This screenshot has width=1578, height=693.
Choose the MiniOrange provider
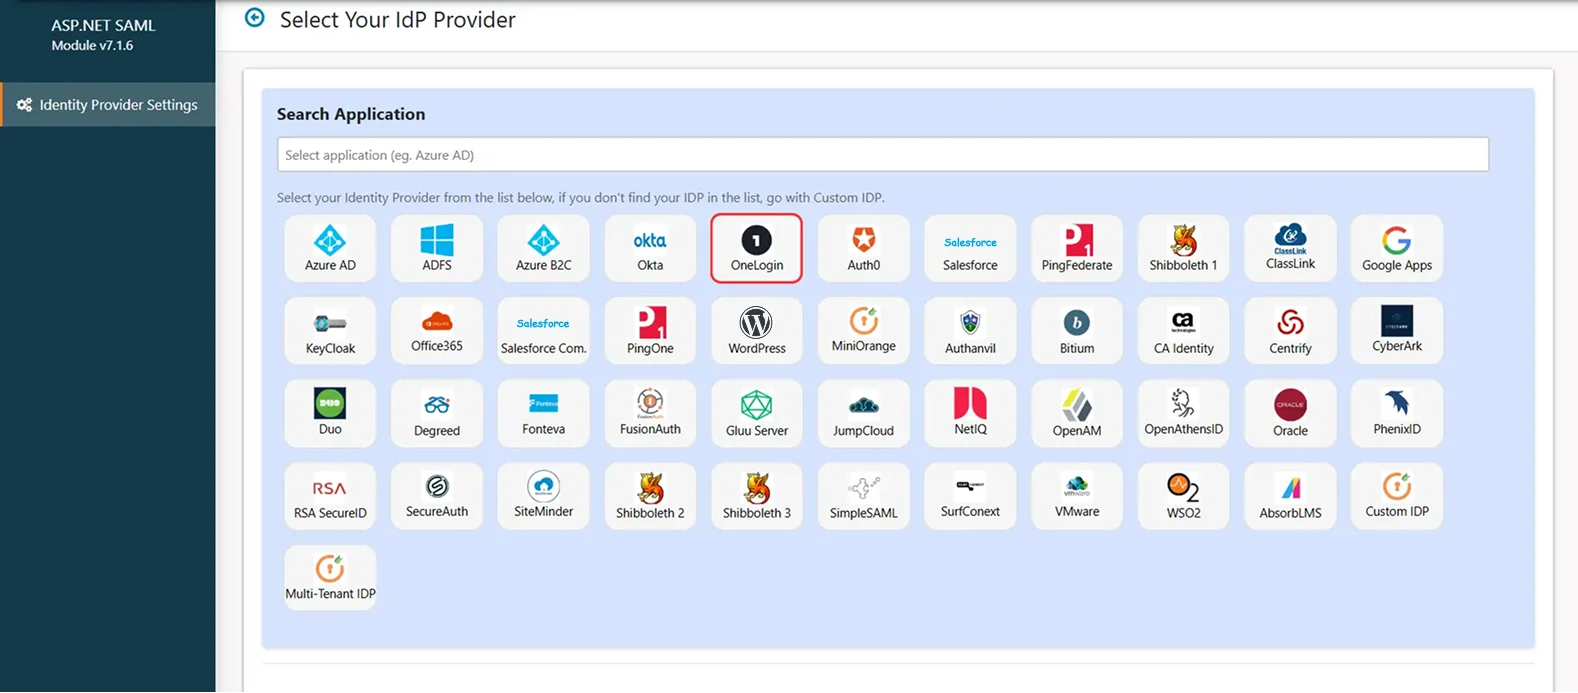[x=864, y=331]
